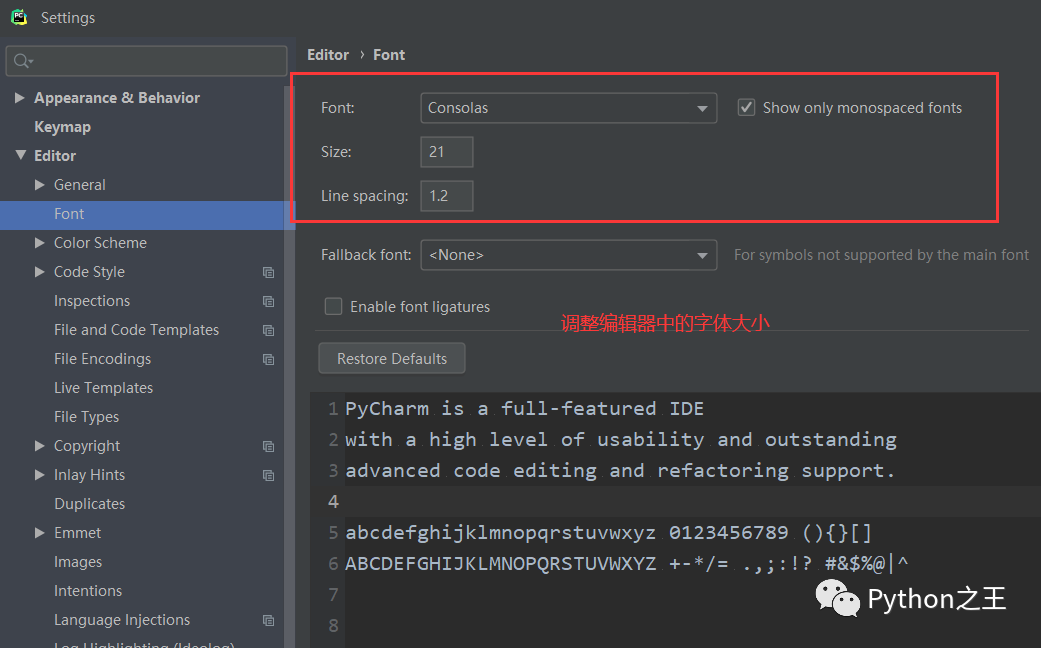Viewport: 1041px width, 648px height.
Task: Toggle Show only monospaced fonts checkbox
Action: click(746, 108)
